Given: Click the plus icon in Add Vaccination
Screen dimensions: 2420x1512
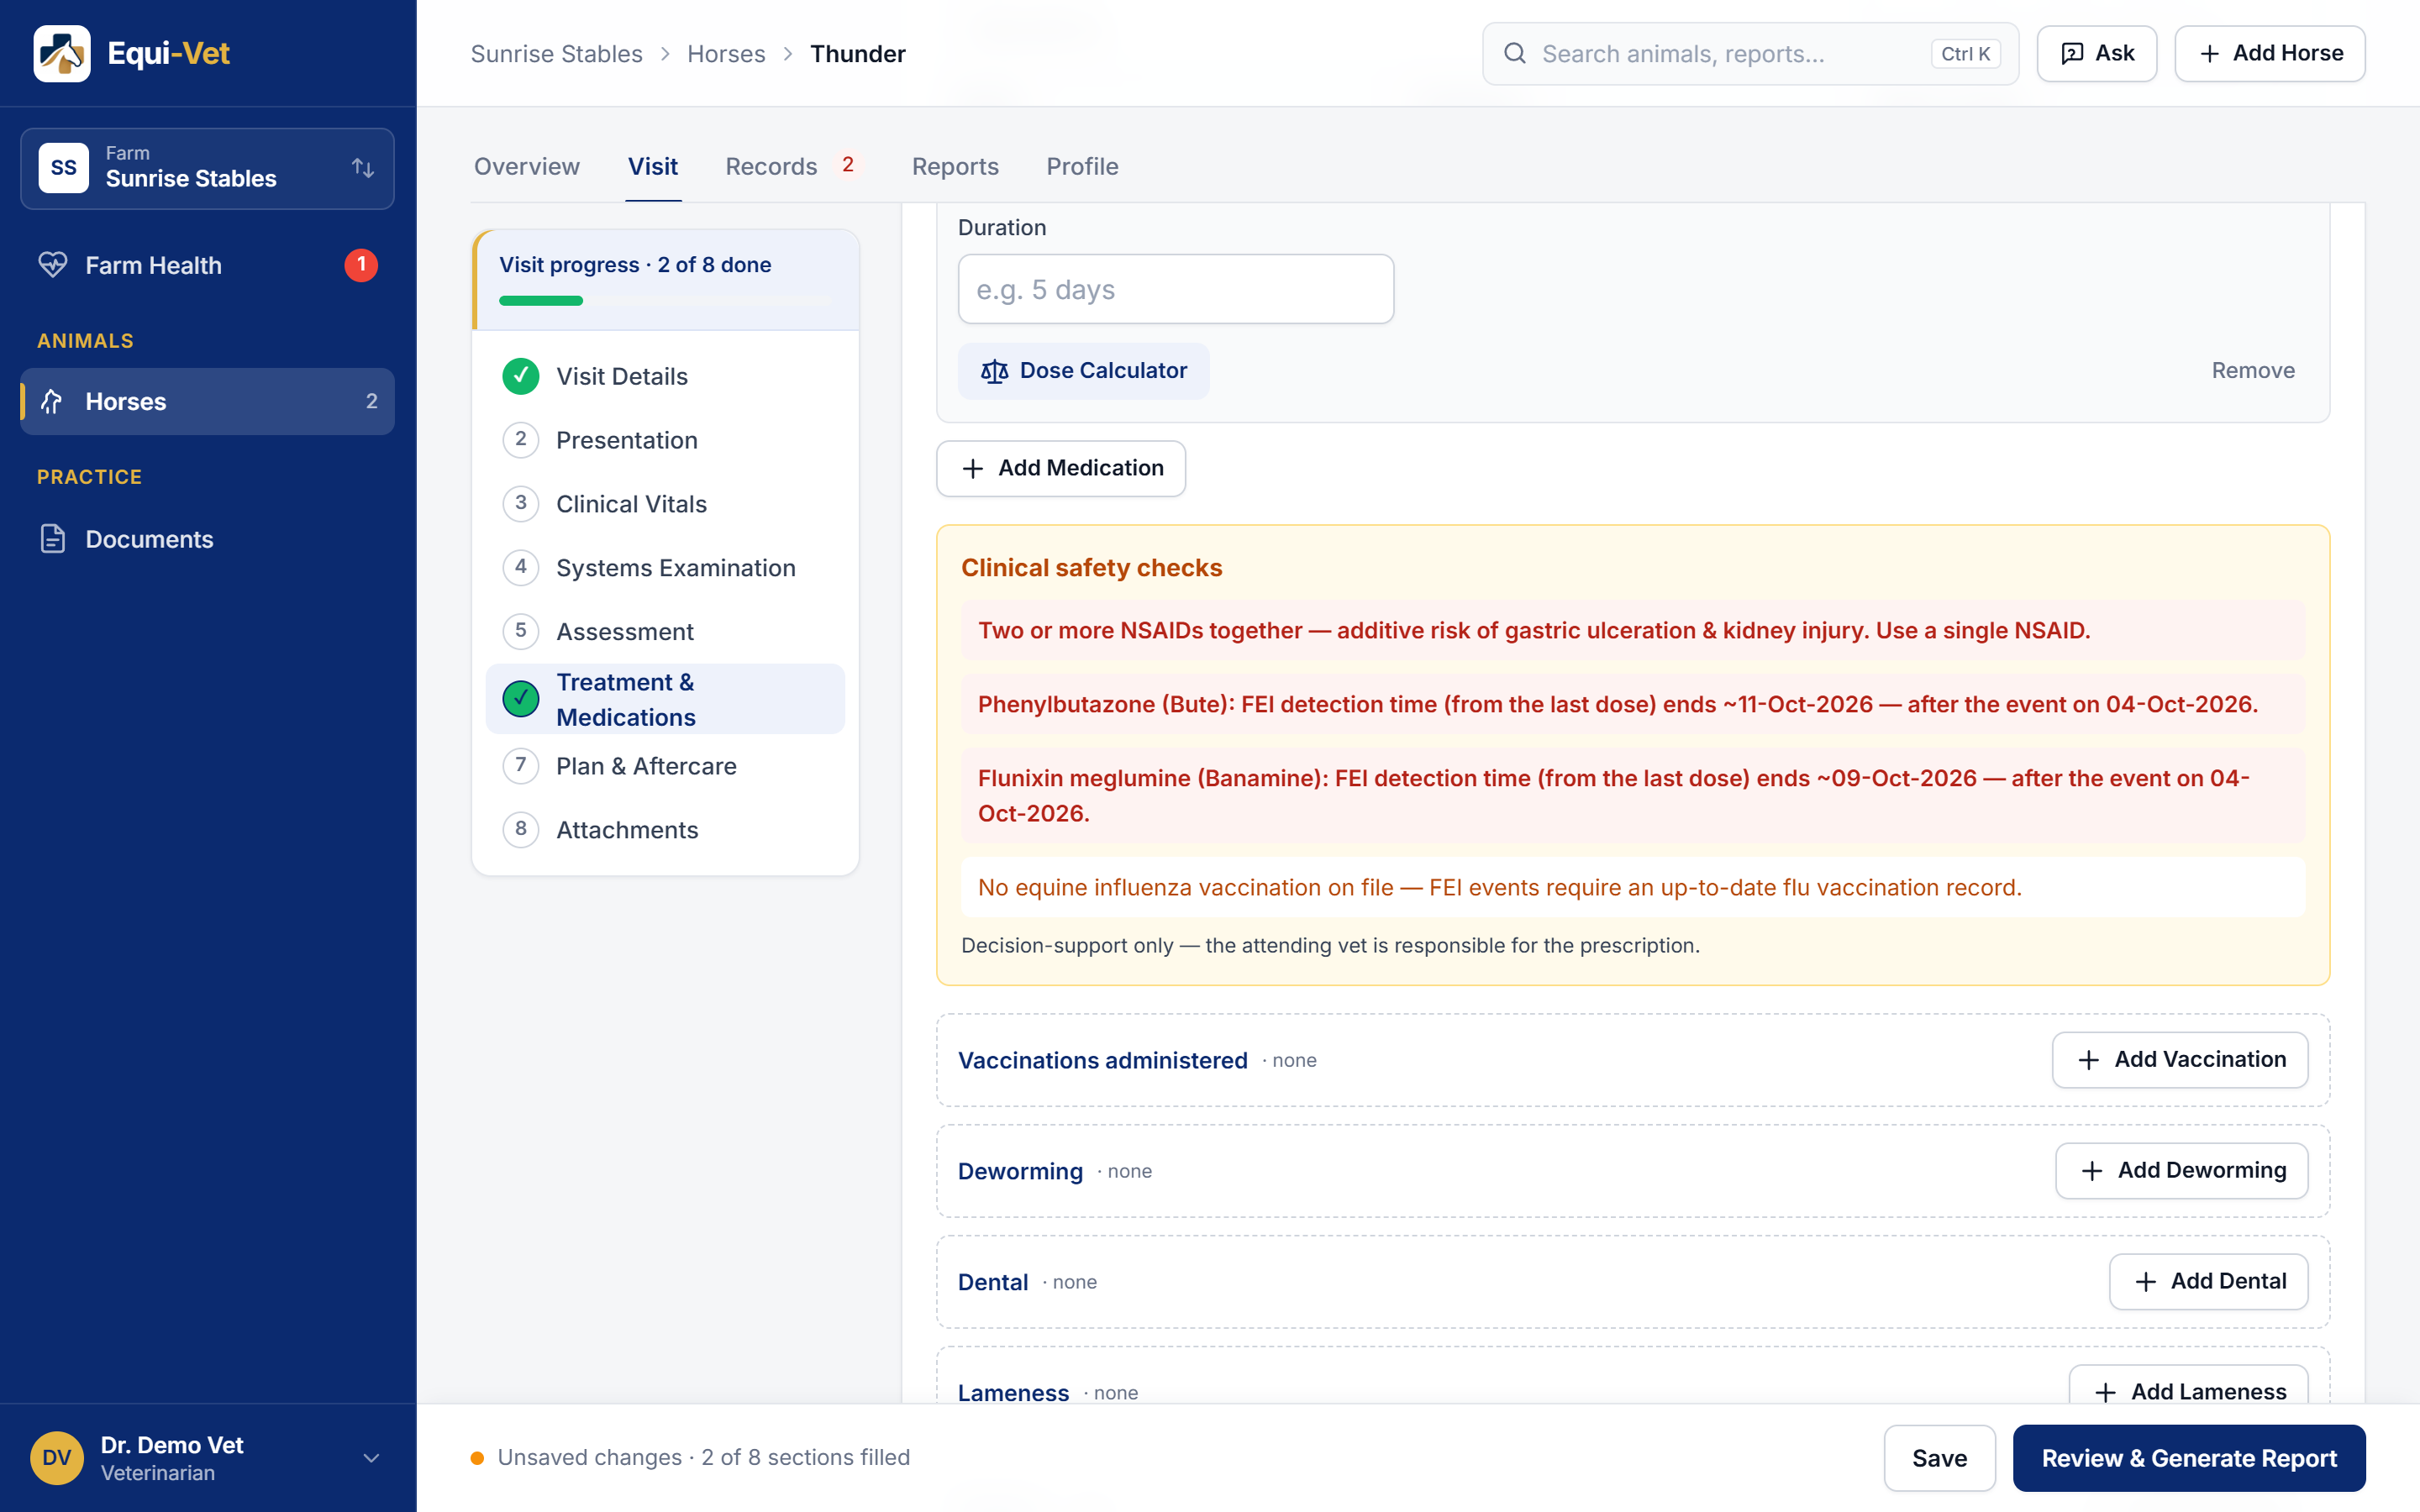Looking at the screenshot, I should pos(2088,1060).
